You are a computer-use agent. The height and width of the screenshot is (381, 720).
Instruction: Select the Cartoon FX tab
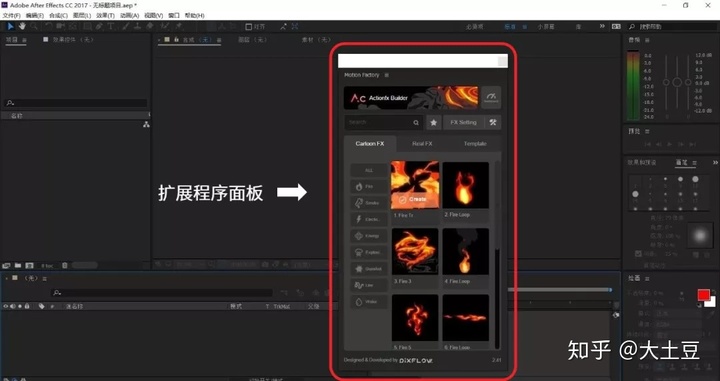click(x=370, y=144)
